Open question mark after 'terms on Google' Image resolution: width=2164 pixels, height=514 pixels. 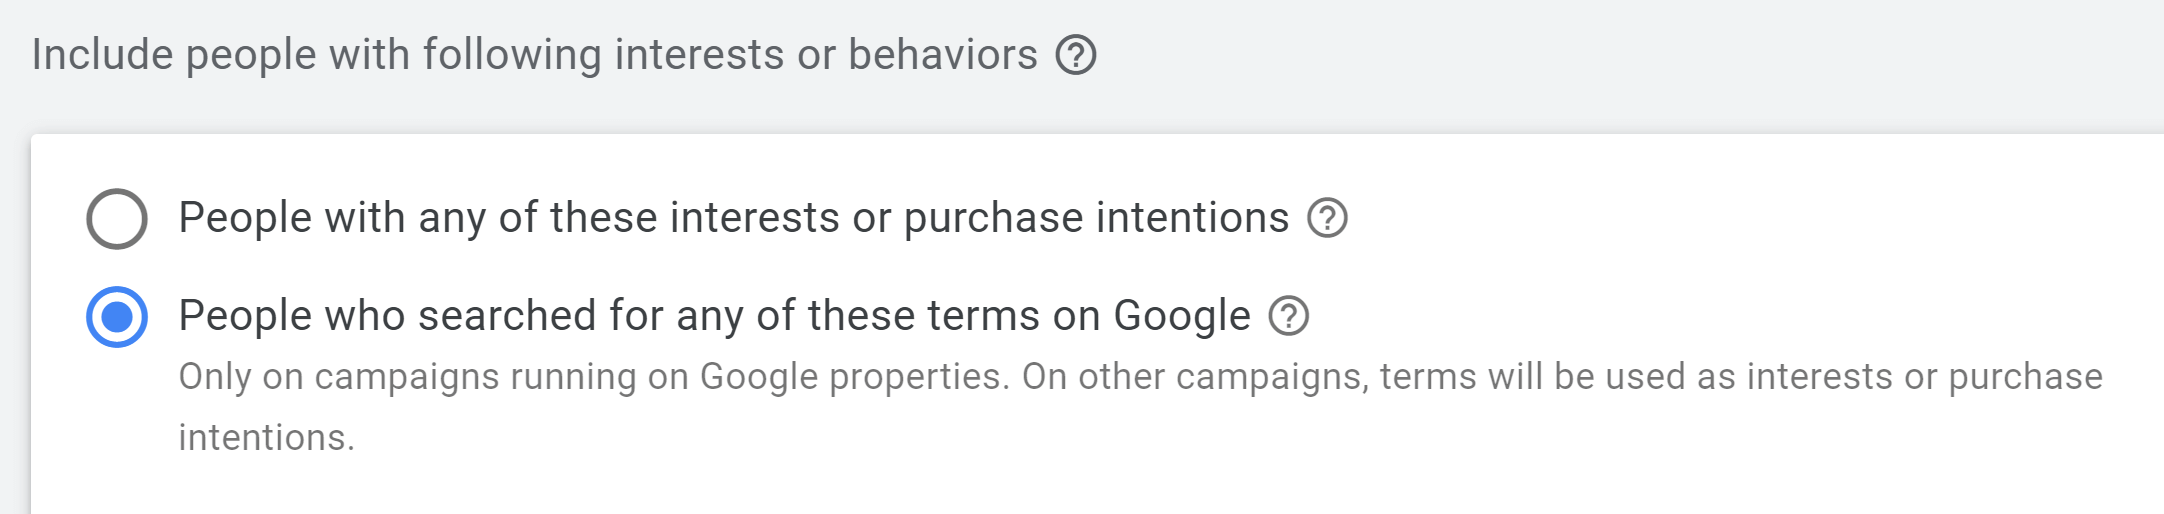tap(1288, 316)
